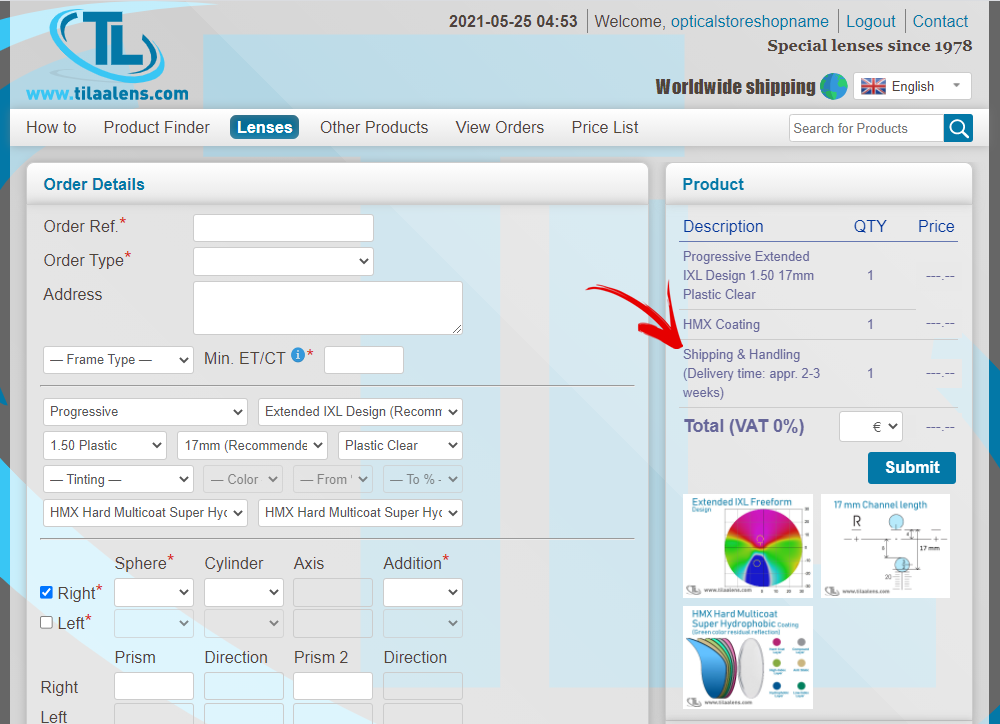This screenshot has height=724, width=1000.
Task: Open the 17 mm Channel length diagram
Action: [885, 545]
